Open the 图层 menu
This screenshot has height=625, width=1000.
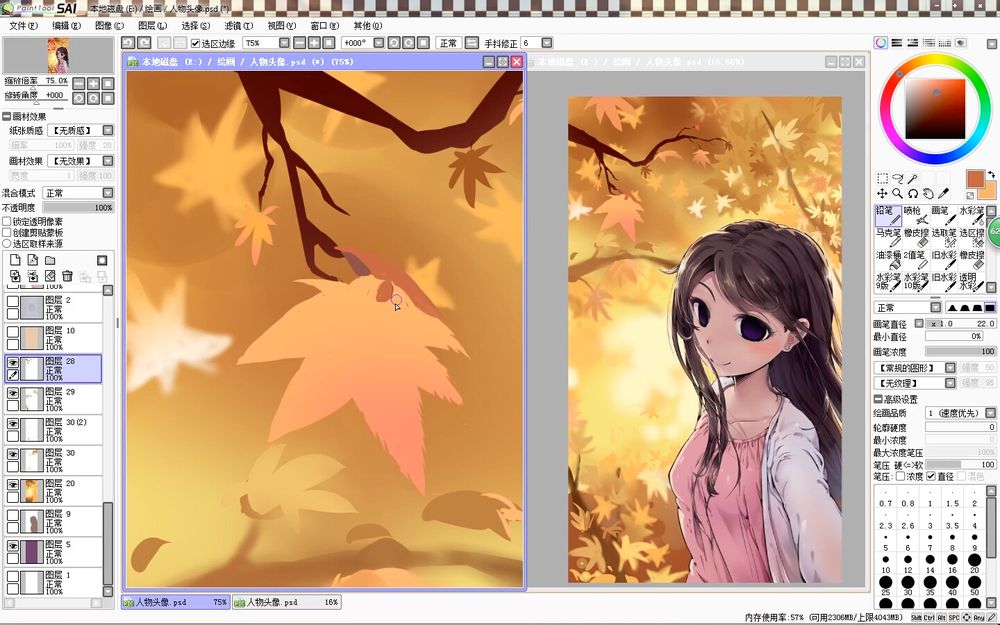pyautogui.click(x=152, y=26)
